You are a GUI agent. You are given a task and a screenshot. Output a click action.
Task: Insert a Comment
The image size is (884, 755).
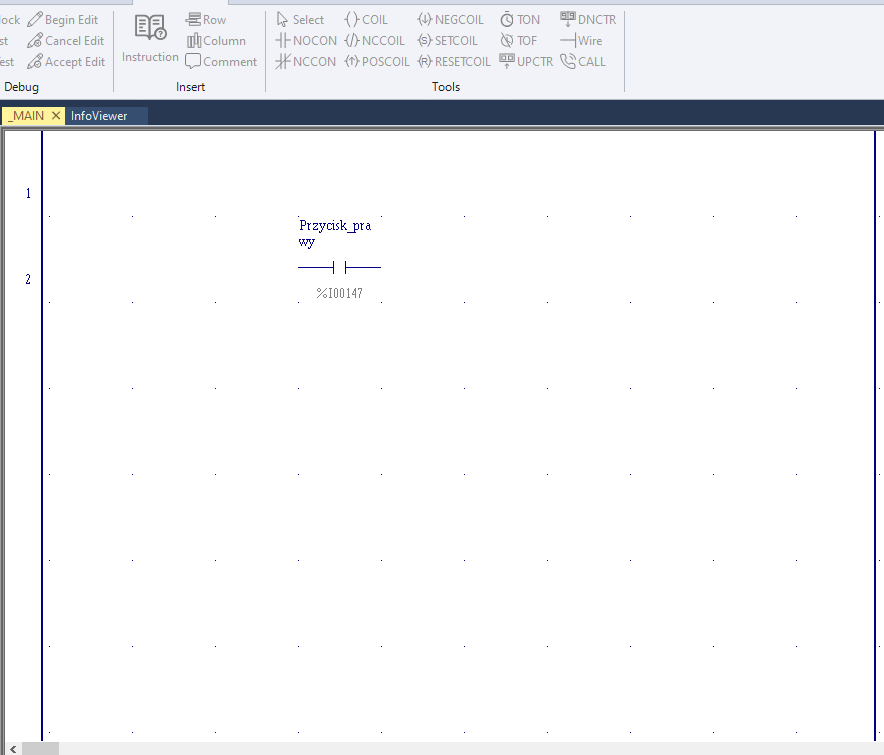point(221,61)
